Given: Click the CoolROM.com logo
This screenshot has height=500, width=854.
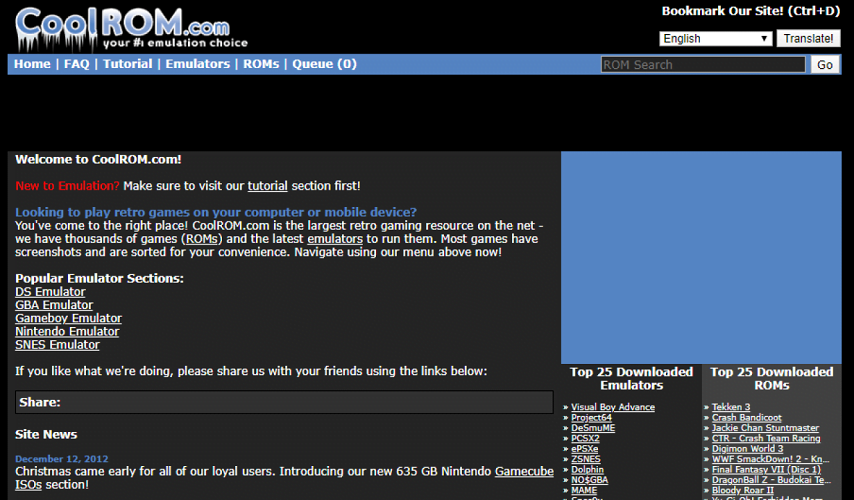Looking at the screenshot, I should coord(131,28).
